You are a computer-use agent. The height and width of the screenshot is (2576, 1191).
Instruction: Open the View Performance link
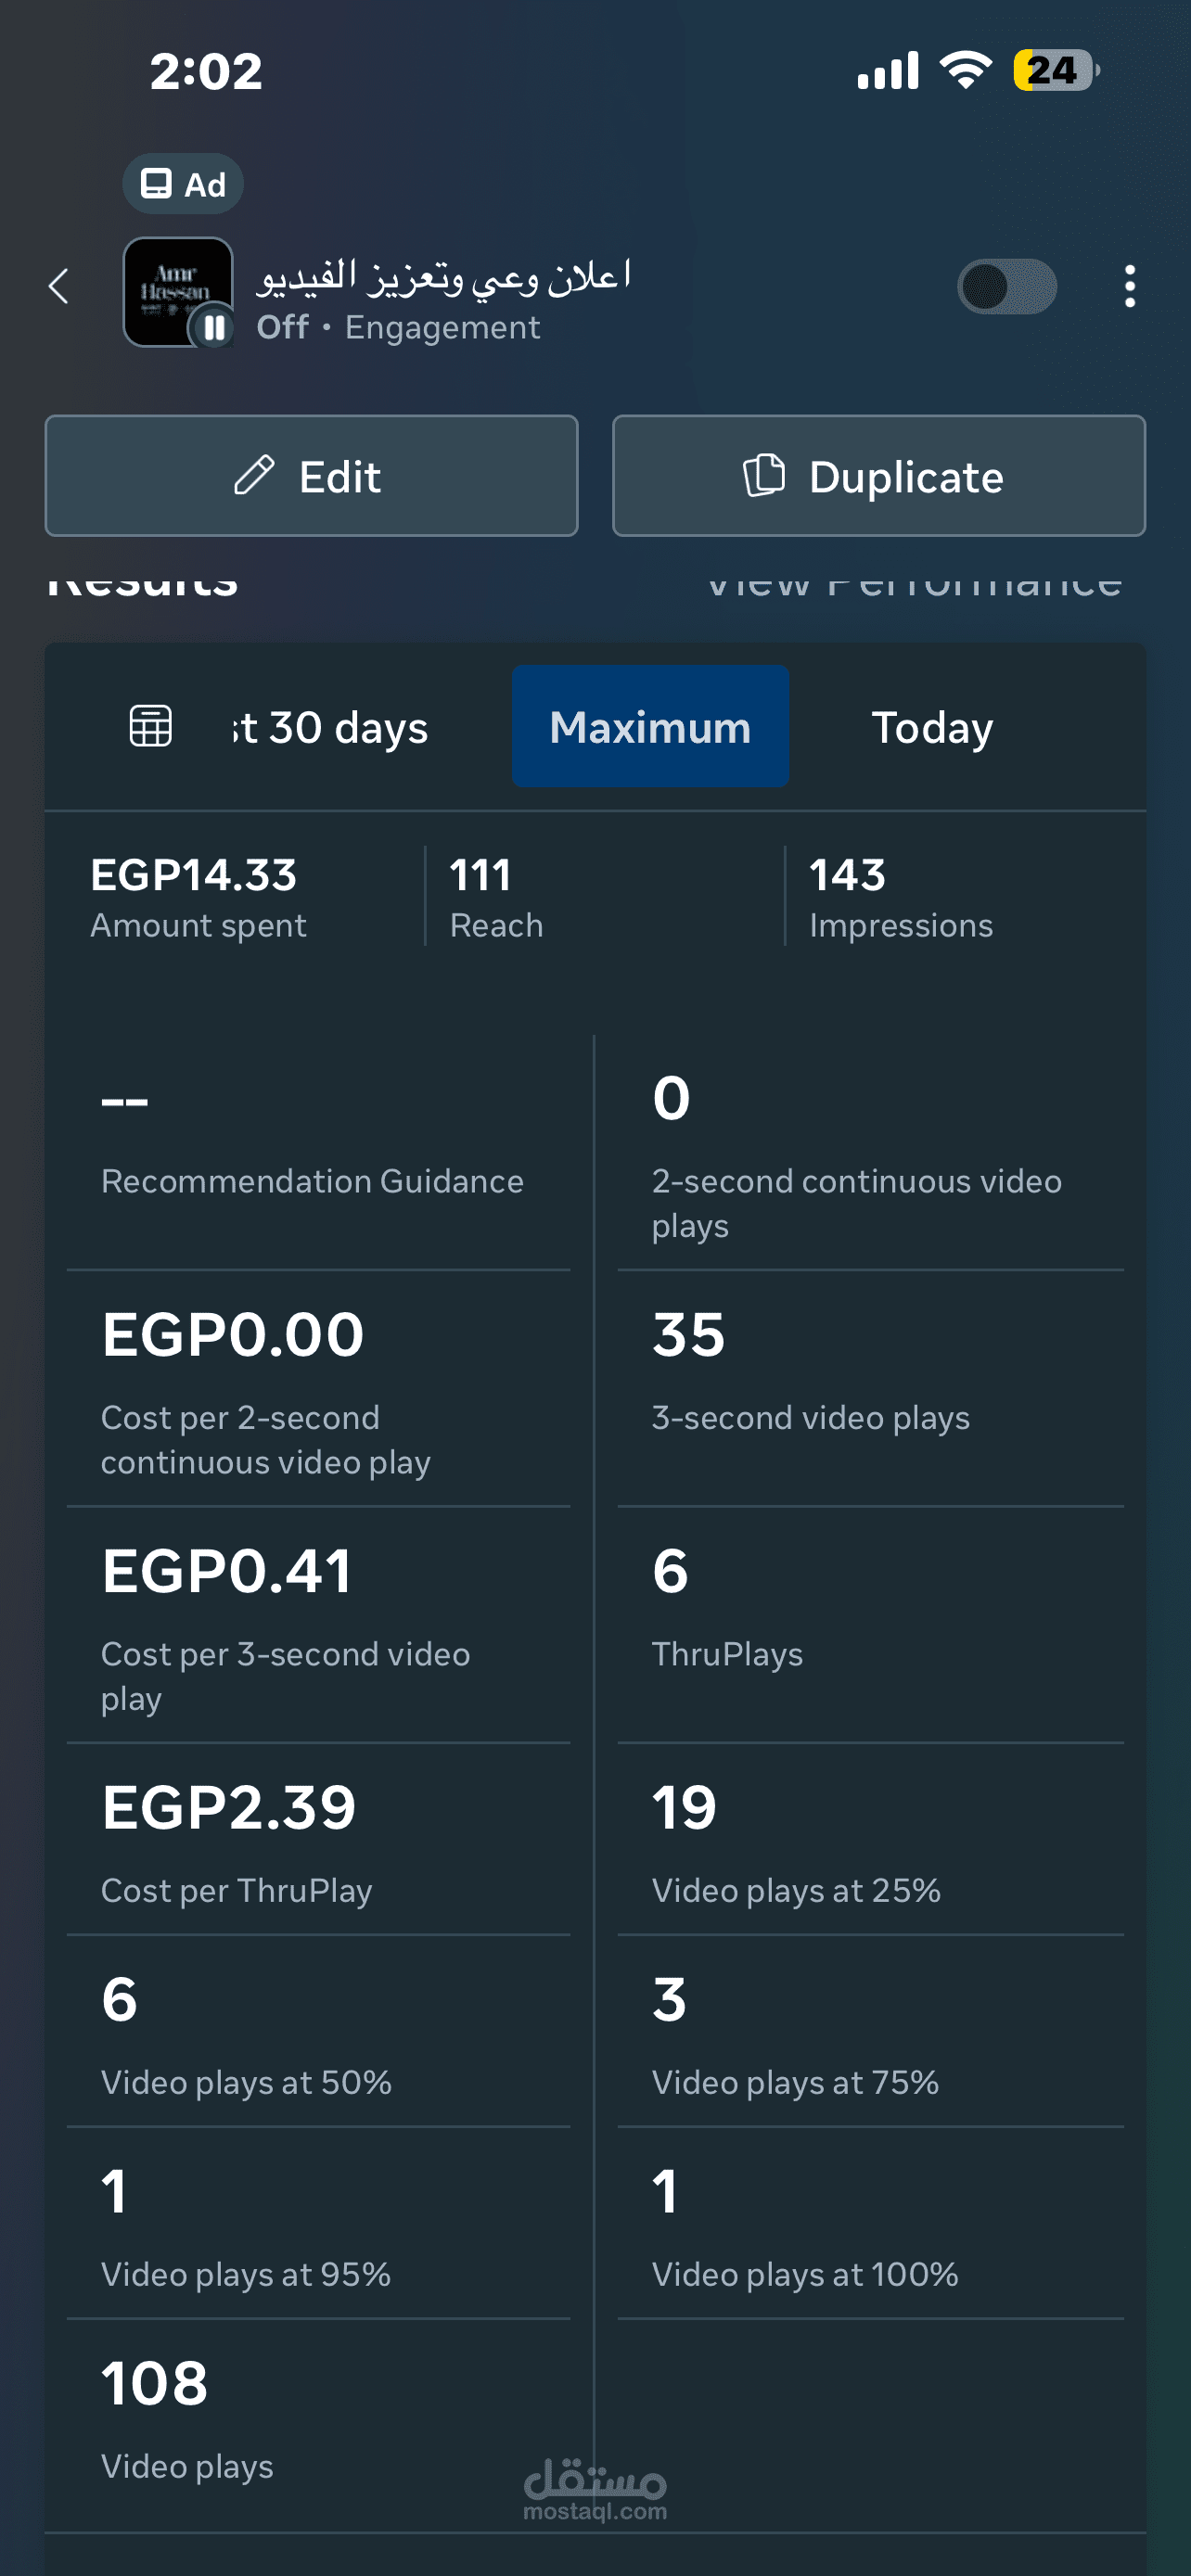click(x=914, y=582)
